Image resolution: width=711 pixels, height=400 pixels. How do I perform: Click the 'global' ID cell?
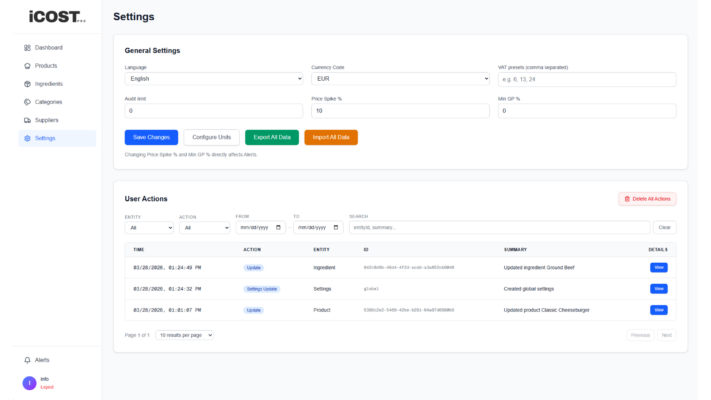[x=371, y=289]
